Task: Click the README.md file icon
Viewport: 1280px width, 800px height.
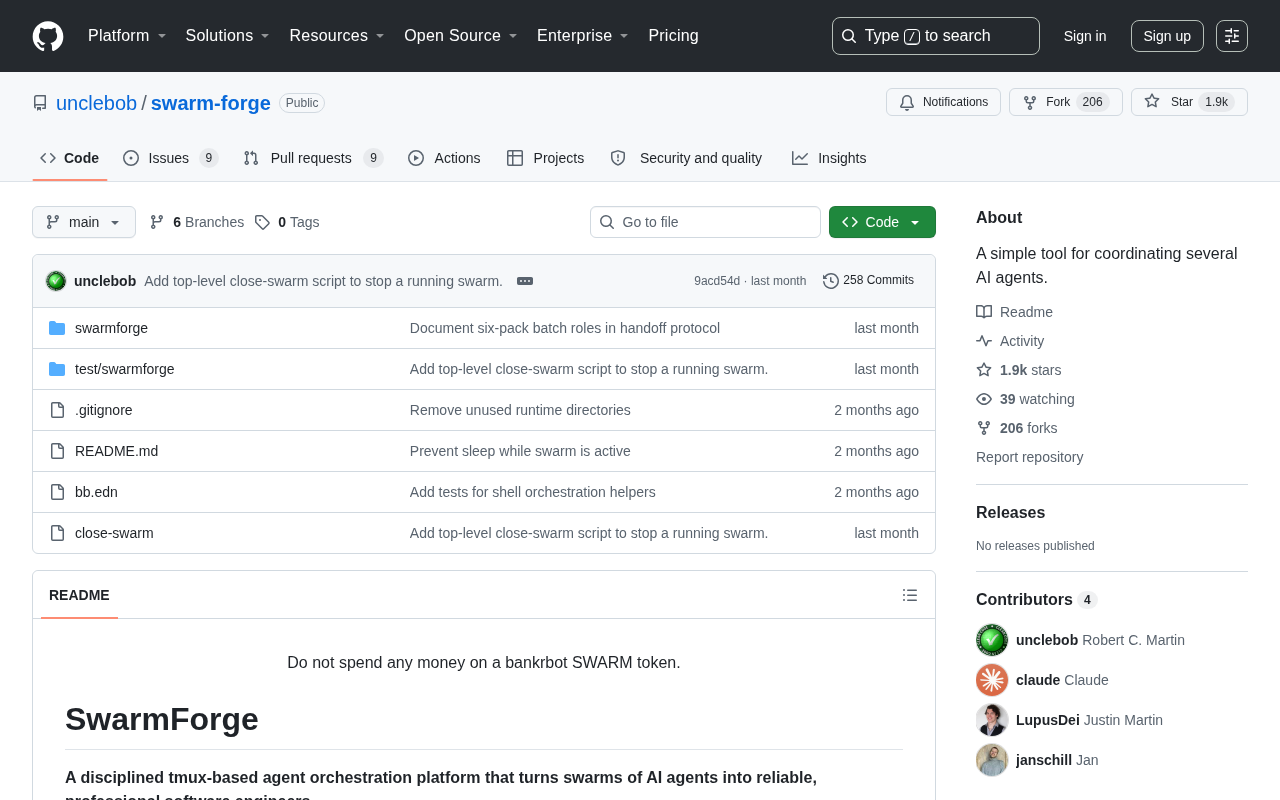Action: pos(57,451)
